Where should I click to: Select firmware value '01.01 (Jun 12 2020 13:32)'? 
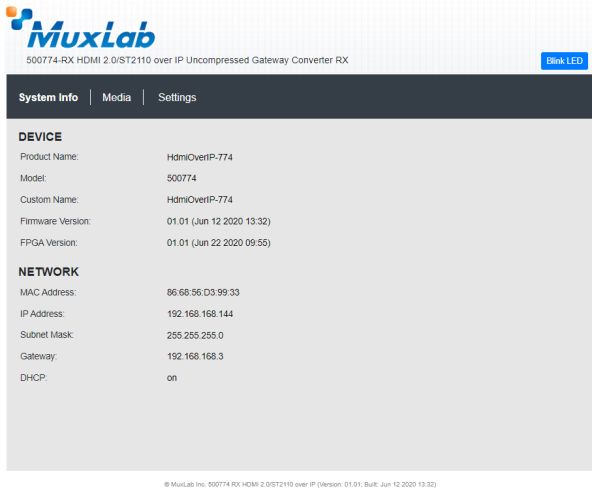pos(219,221)
